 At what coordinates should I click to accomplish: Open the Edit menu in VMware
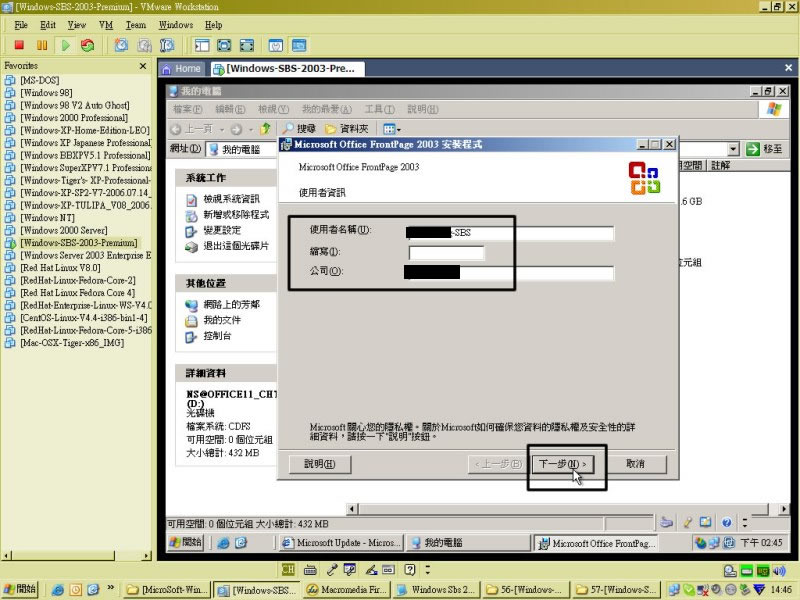(48, 25)
